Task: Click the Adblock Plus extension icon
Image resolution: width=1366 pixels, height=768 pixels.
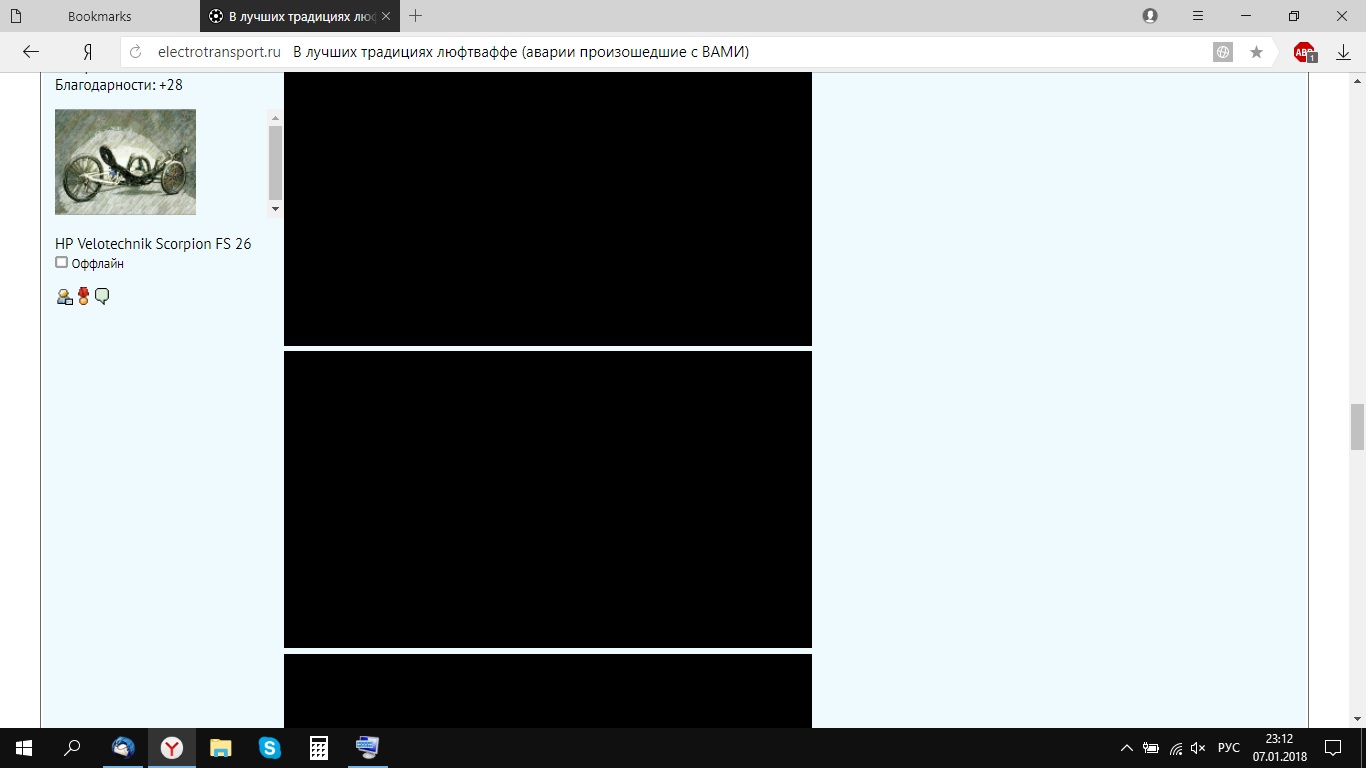Action: (1304, 52)
